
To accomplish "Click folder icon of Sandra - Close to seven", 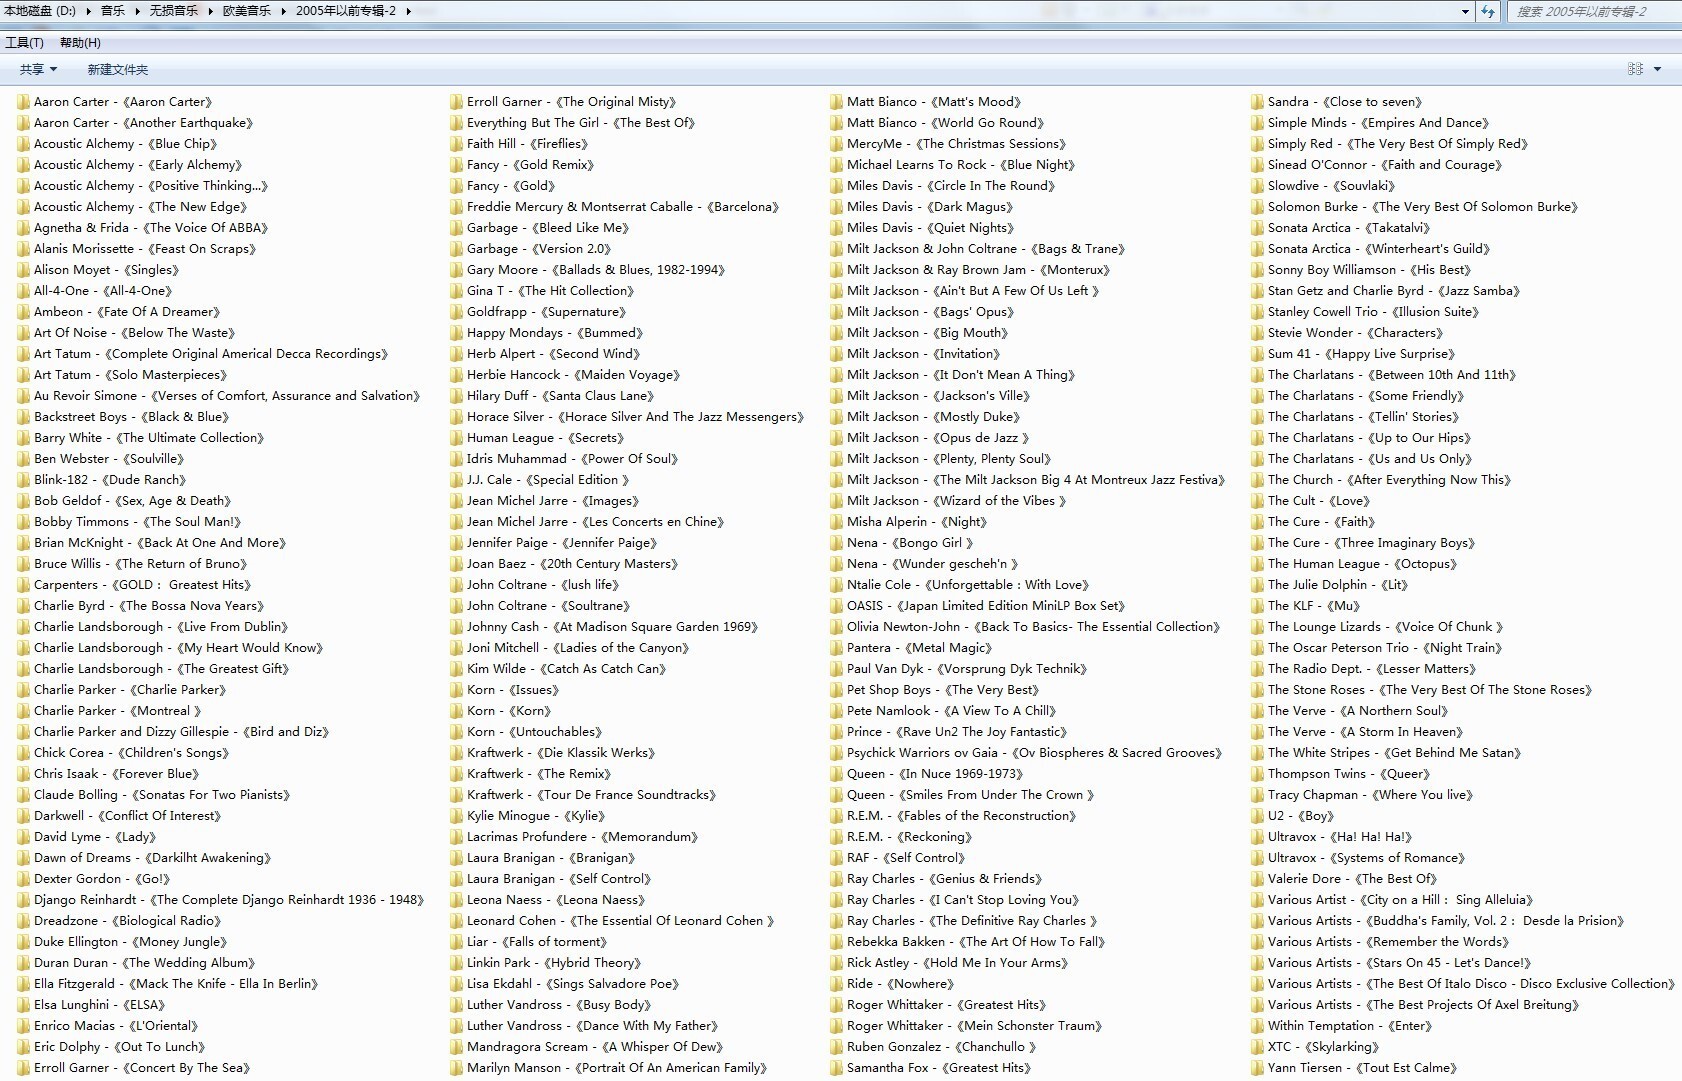I will tap(1257, 102).
